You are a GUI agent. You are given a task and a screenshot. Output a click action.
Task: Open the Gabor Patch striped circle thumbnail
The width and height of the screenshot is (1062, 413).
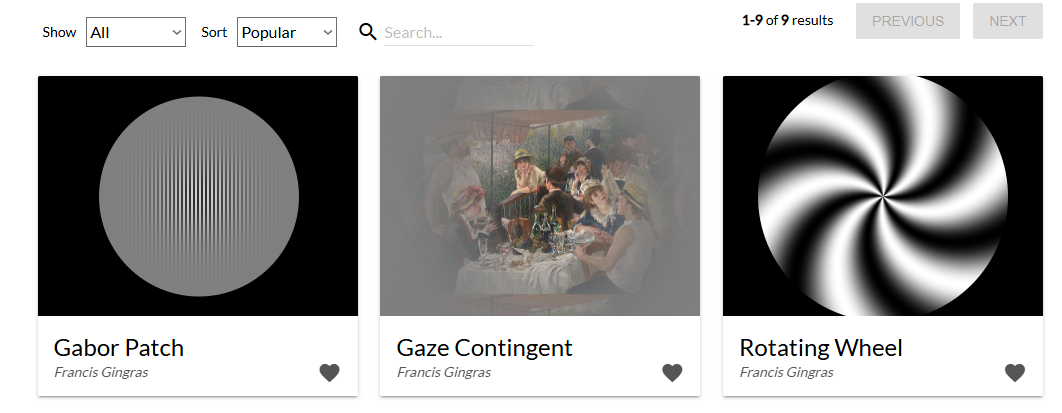tap(198, 196)
